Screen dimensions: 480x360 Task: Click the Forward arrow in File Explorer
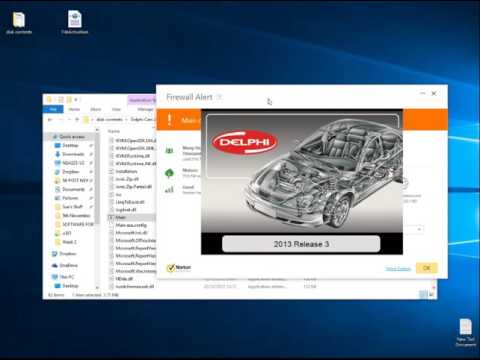tap(61, 119)
